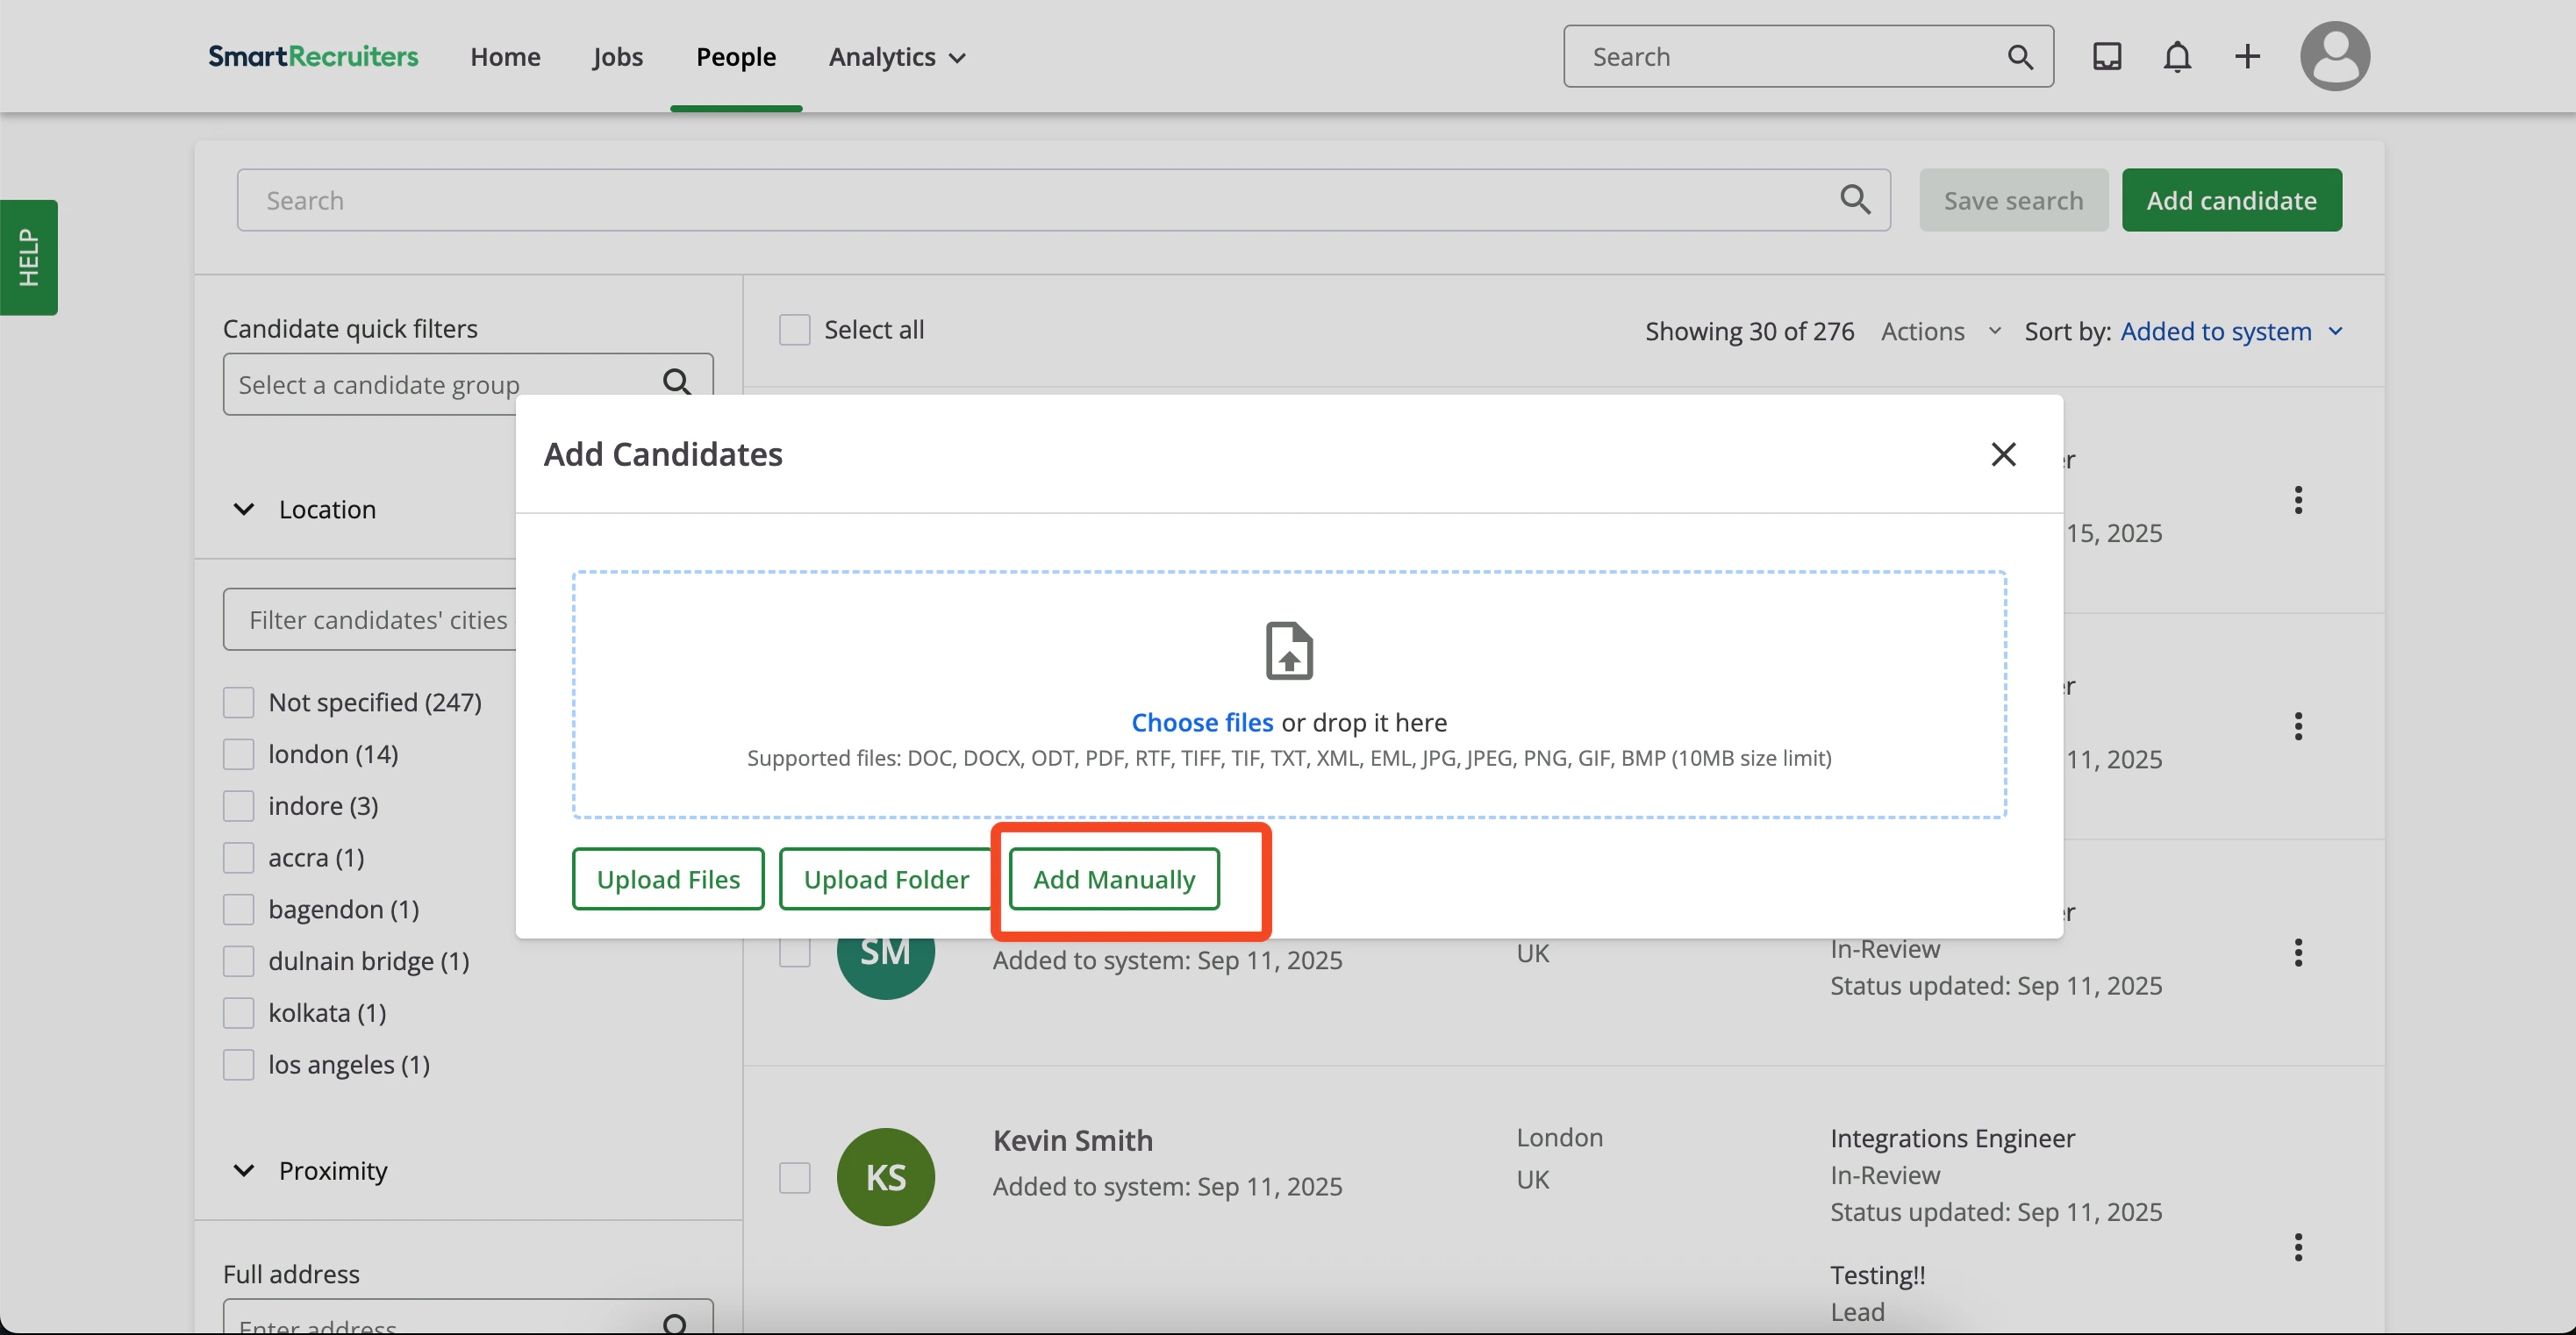Close the Add Candidates dialog
This screenshot has height=1335, width=2576.
(x=2003, y=454)
